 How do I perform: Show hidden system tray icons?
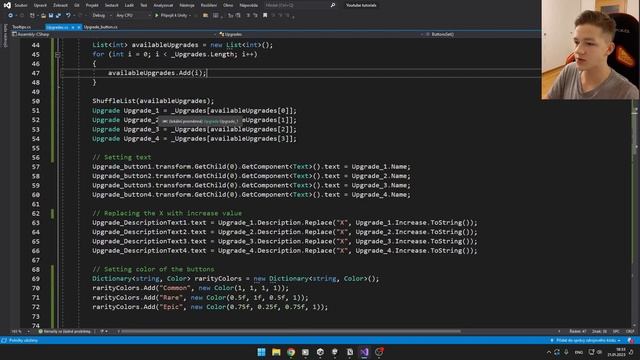coord(549,352)
